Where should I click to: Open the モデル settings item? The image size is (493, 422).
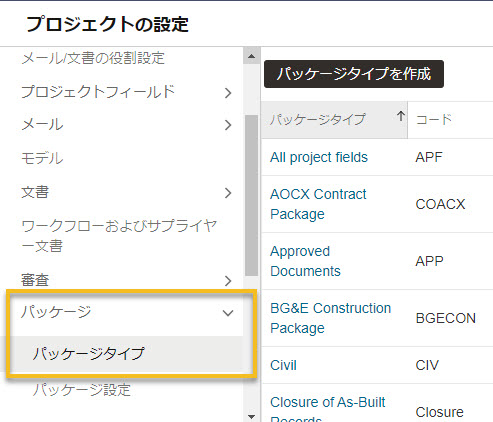pos(42,158)
